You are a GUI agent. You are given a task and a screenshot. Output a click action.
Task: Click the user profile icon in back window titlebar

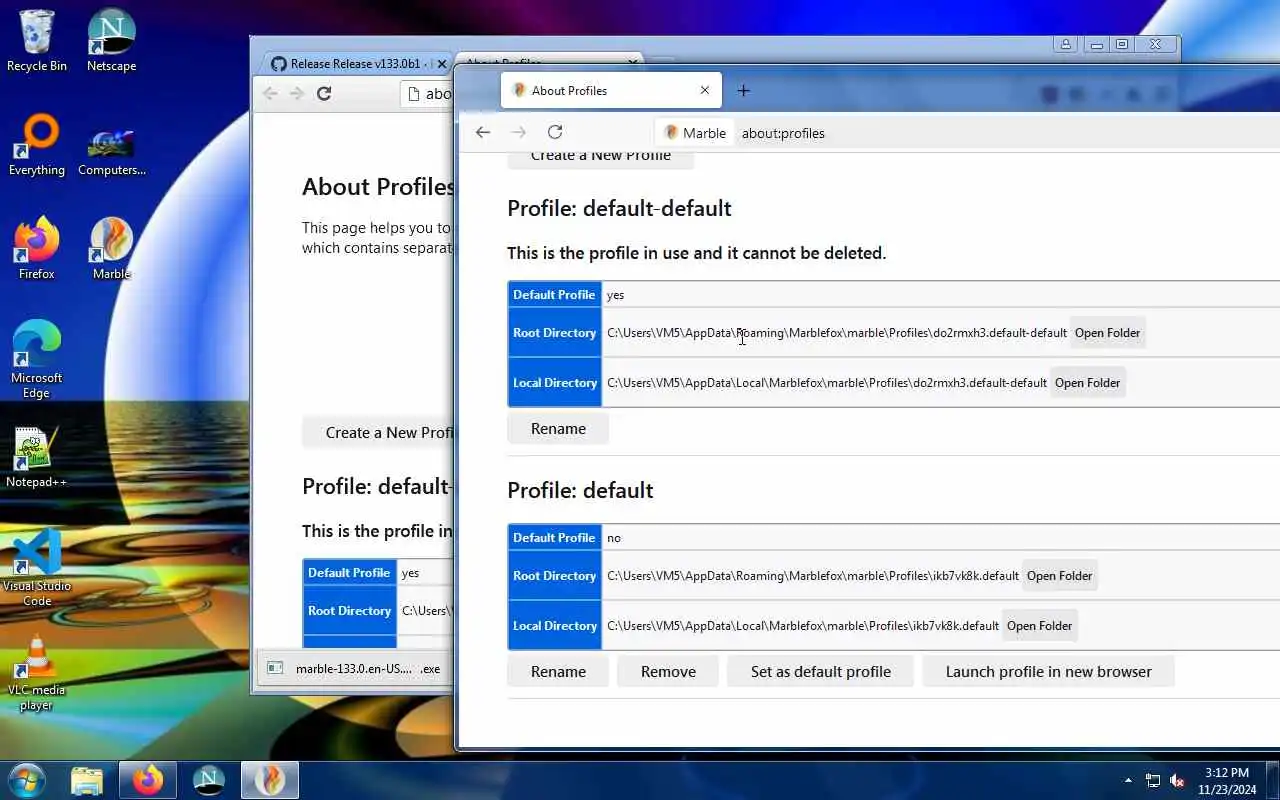click(1066, 45)
